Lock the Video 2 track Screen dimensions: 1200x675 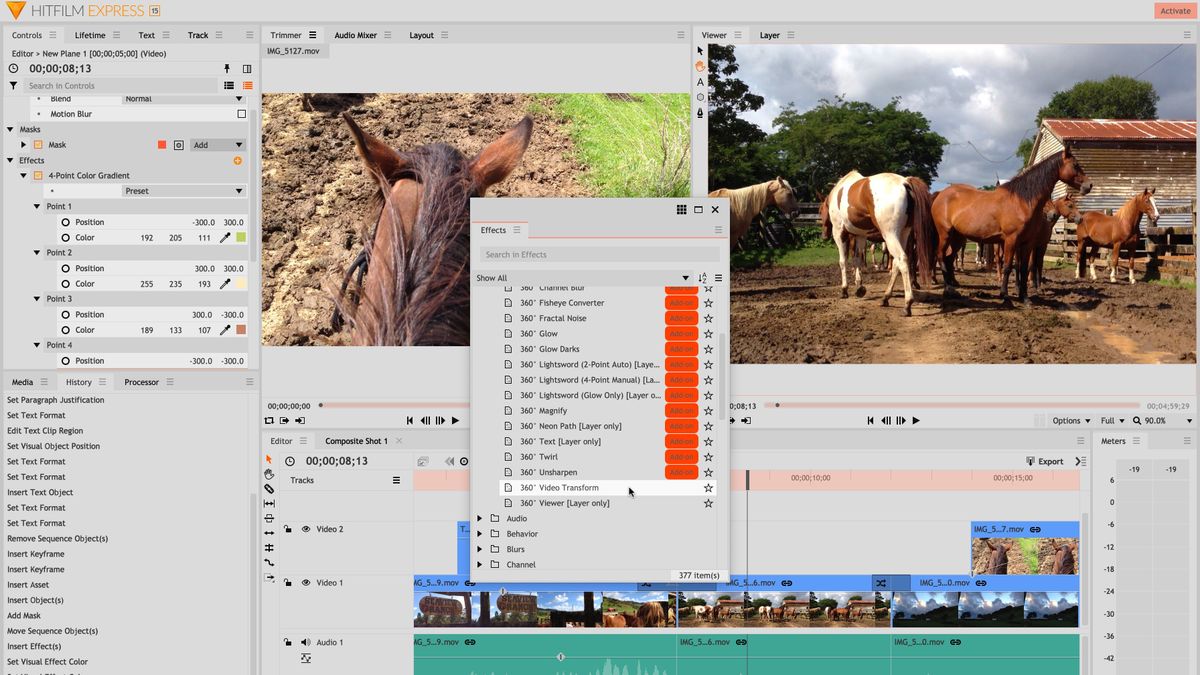(287, 529)
